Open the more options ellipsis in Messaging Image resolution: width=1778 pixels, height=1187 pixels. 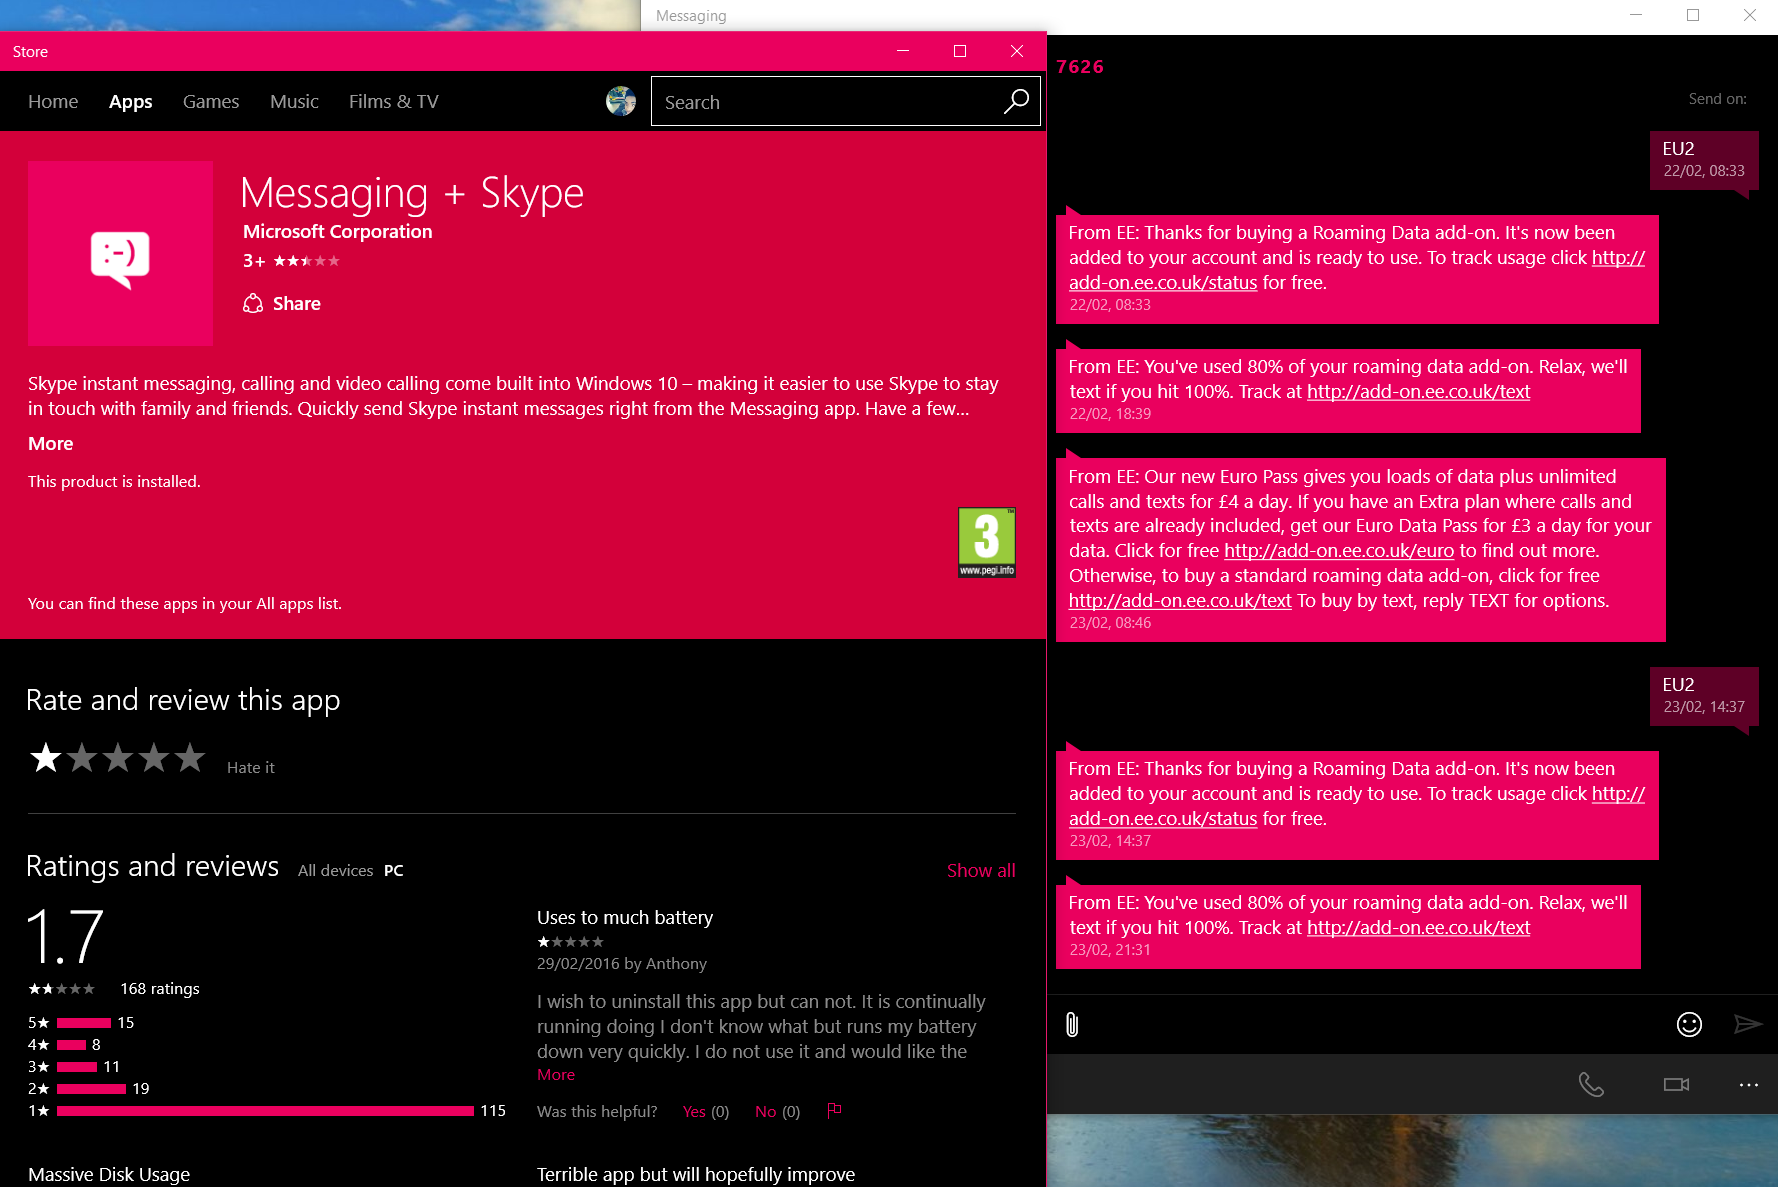point(1748,1084)
